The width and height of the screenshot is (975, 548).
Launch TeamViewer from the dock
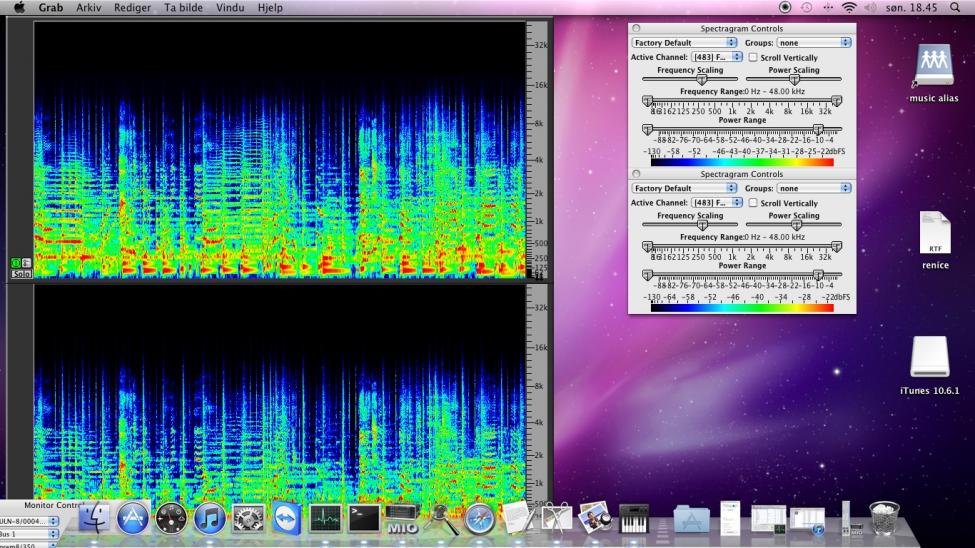tap(286, 518)
